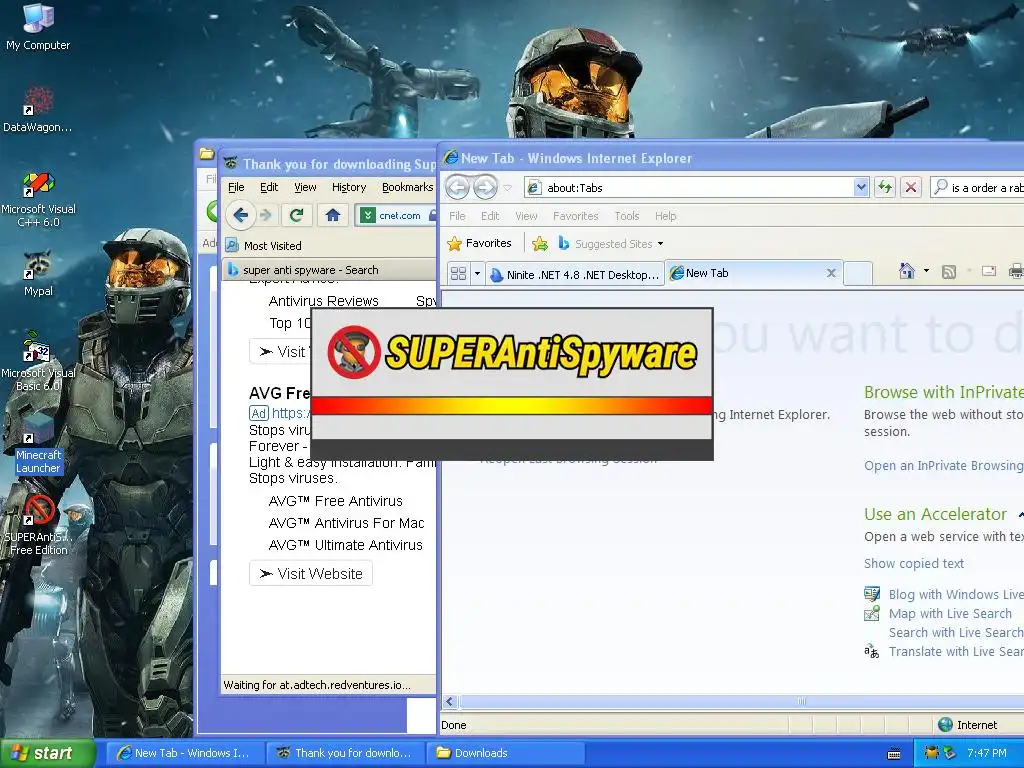This screenshot has height=768, width=1024.
Task: Select the Minecraft Launcher desktop icon
Action: 38,444
